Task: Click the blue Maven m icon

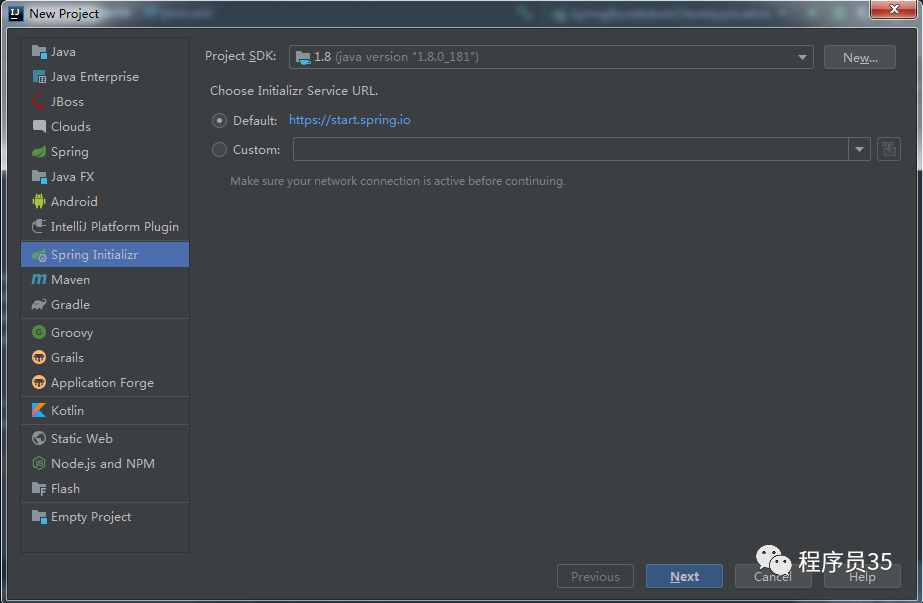Action: (x=39, y=279)
